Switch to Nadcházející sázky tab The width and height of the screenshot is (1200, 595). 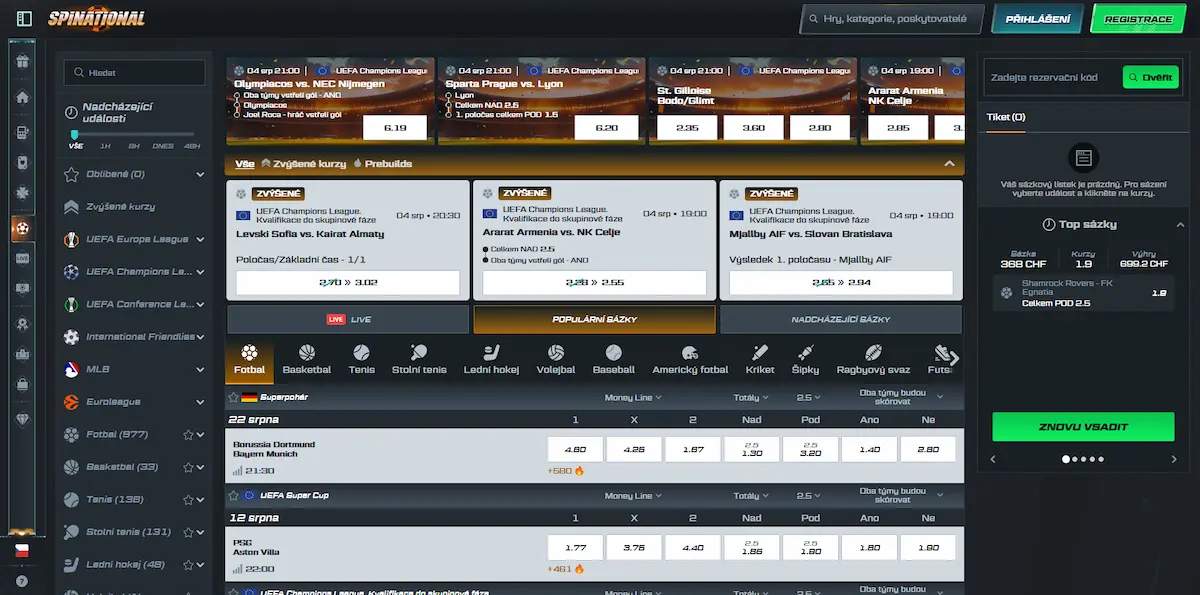point(841,319)
